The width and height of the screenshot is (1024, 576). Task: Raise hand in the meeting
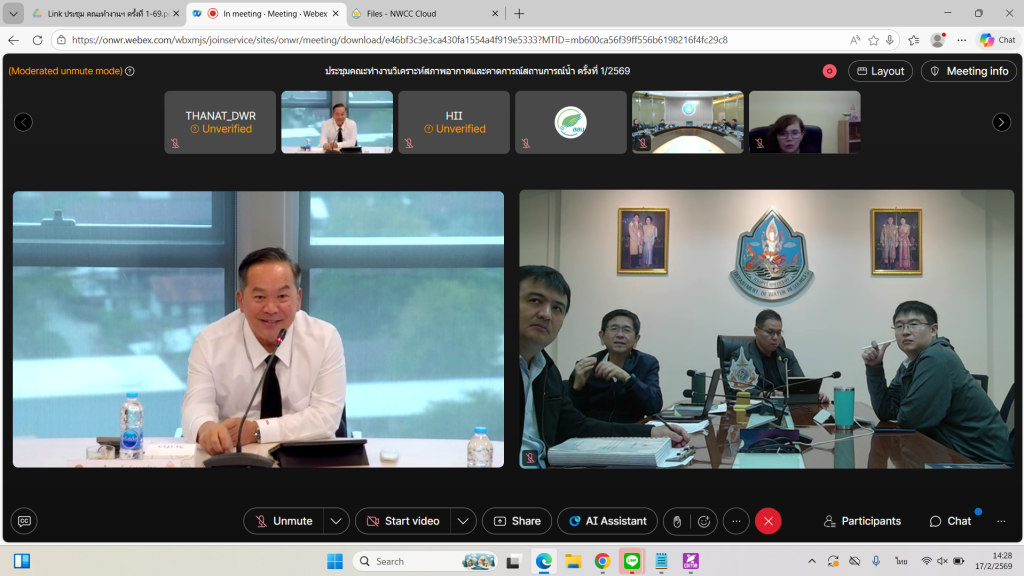click(x=677, y=521)
